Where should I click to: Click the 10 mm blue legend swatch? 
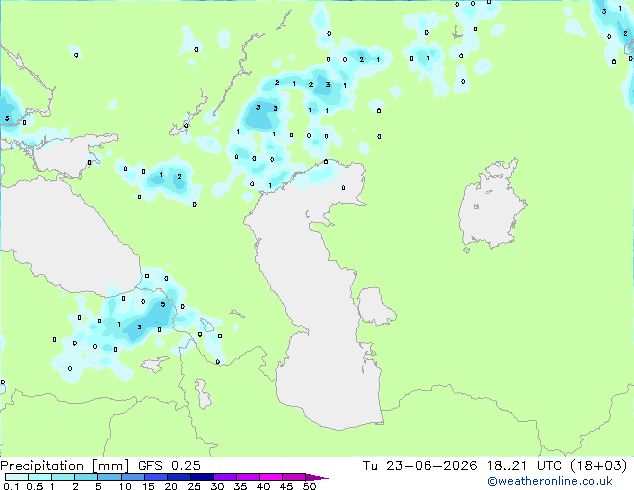point(133,477)
